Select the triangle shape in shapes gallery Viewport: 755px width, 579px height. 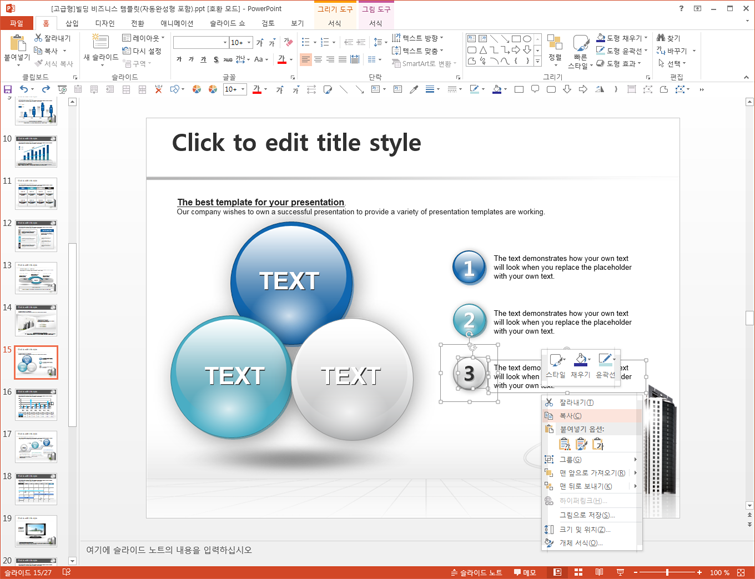click(483, 50)
